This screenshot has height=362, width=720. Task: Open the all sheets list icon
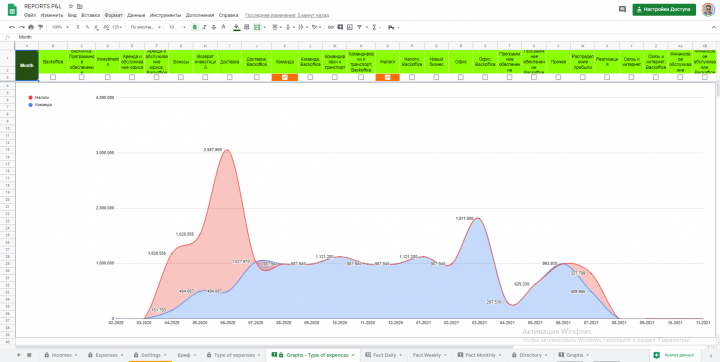pyautogui.click(x=29, y=355)
